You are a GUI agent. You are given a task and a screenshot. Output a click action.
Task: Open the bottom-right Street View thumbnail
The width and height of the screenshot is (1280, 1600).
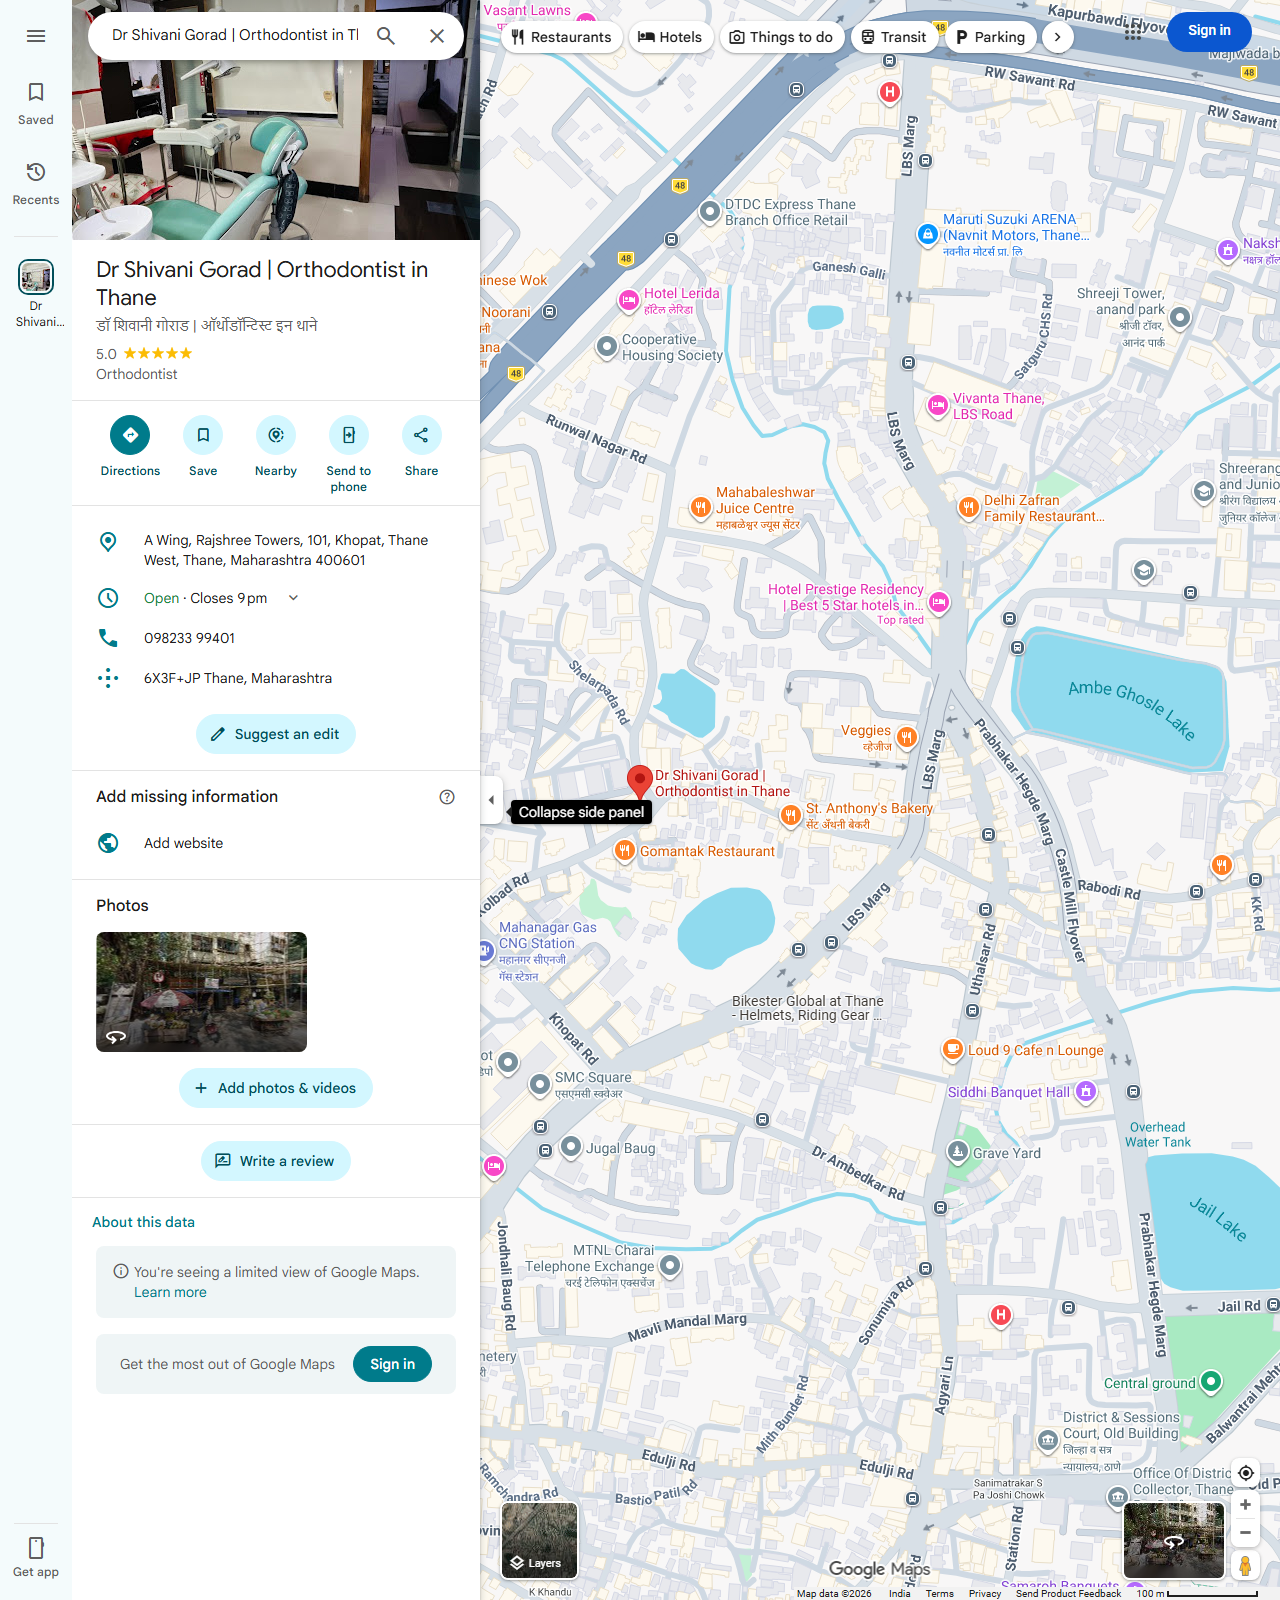click(1174, 1540)
